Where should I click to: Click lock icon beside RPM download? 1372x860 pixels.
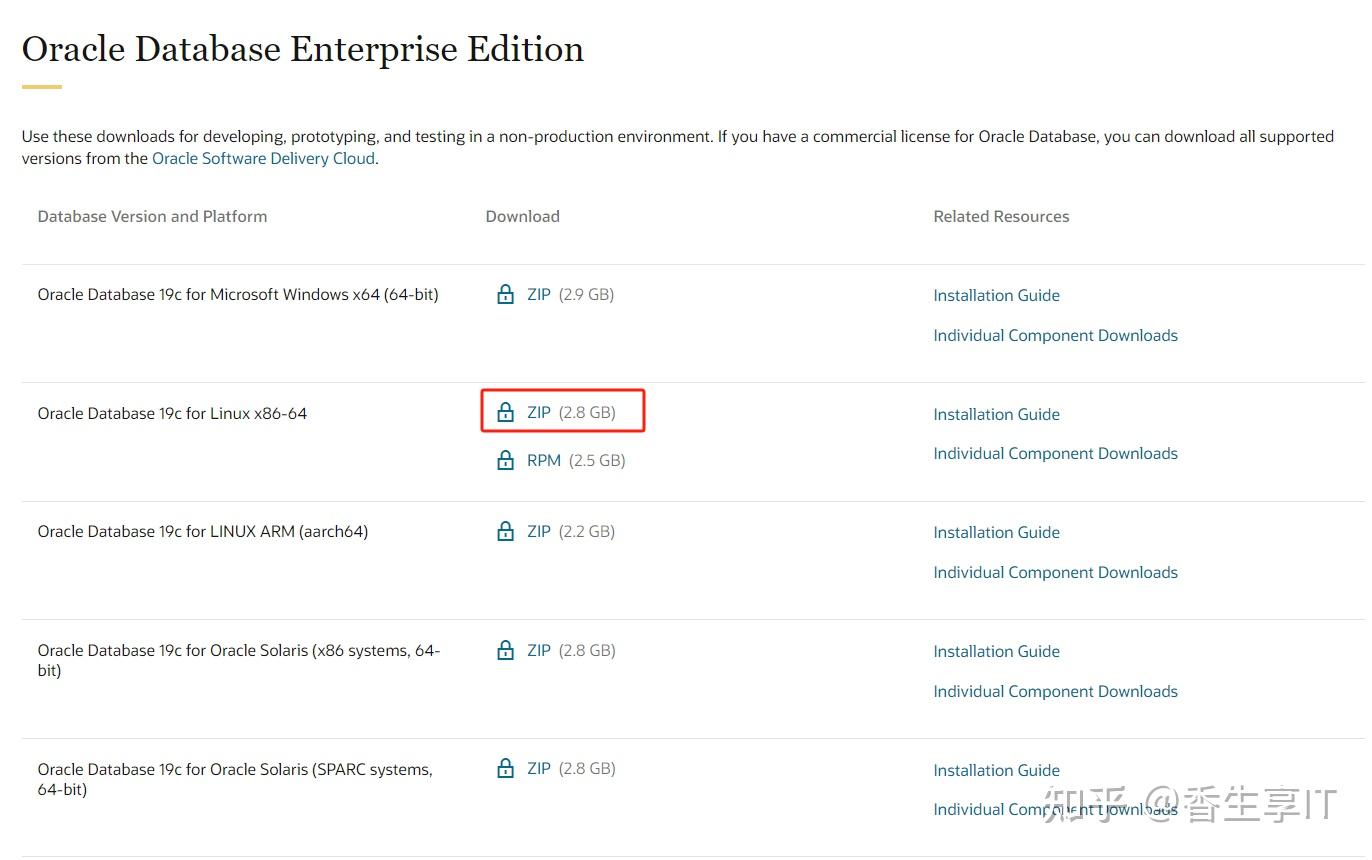coord(506,460)
